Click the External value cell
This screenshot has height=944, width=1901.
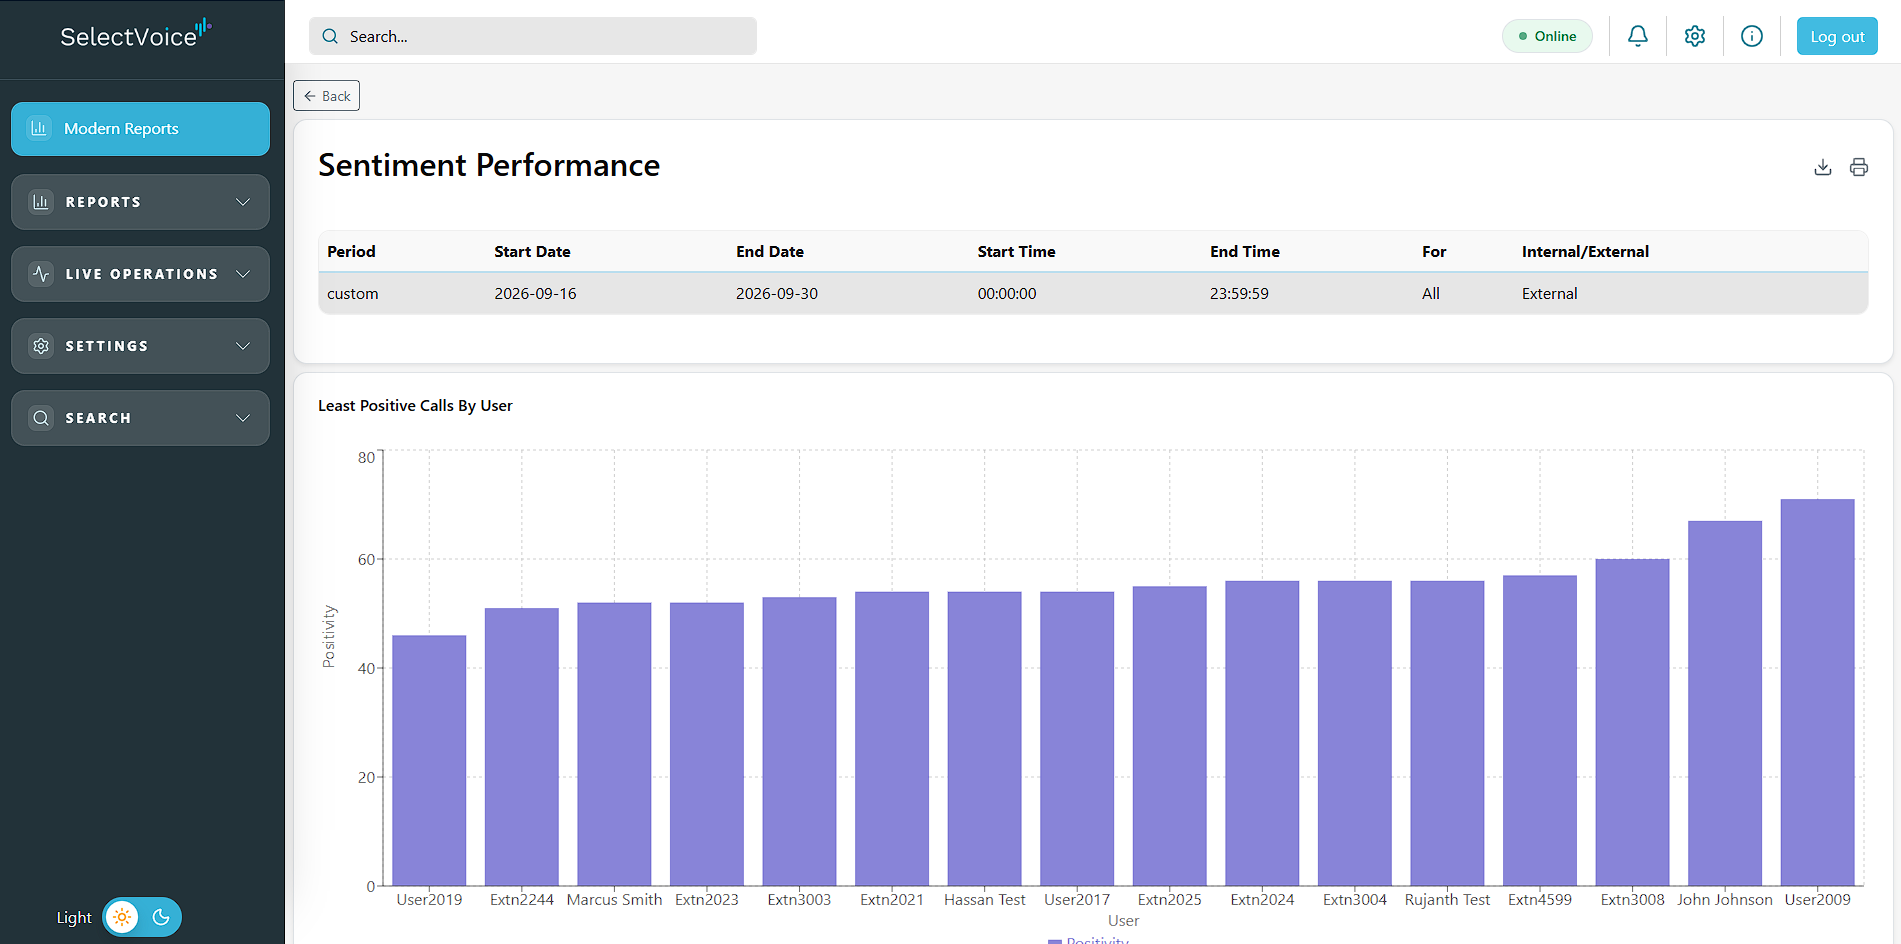[1549, 294]
